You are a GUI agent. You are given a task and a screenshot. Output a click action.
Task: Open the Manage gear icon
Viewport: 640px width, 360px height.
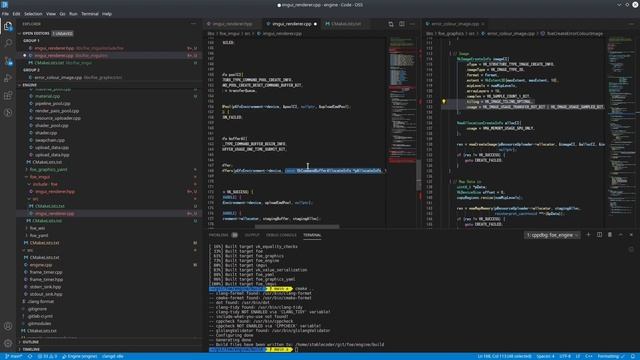tap(8, 343)
